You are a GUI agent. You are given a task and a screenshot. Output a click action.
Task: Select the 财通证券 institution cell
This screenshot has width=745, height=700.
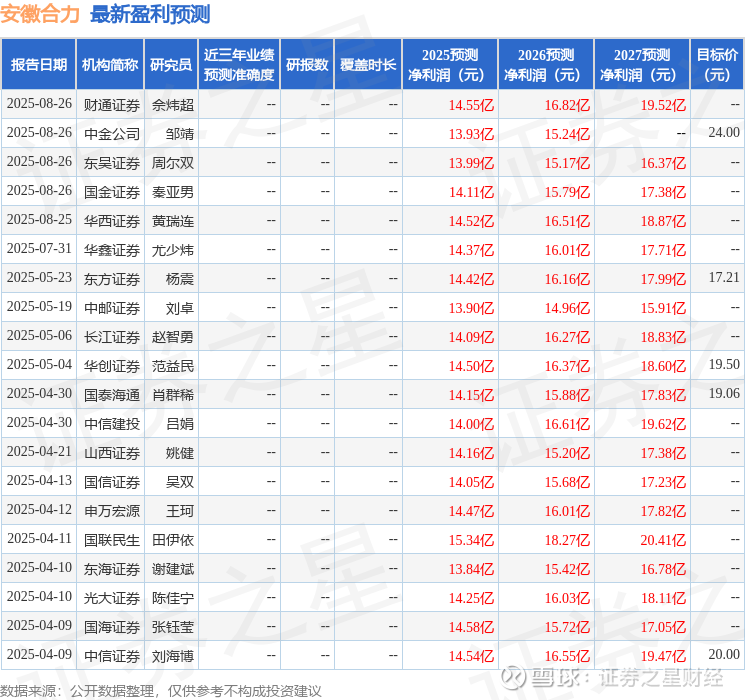click(112, 105)
